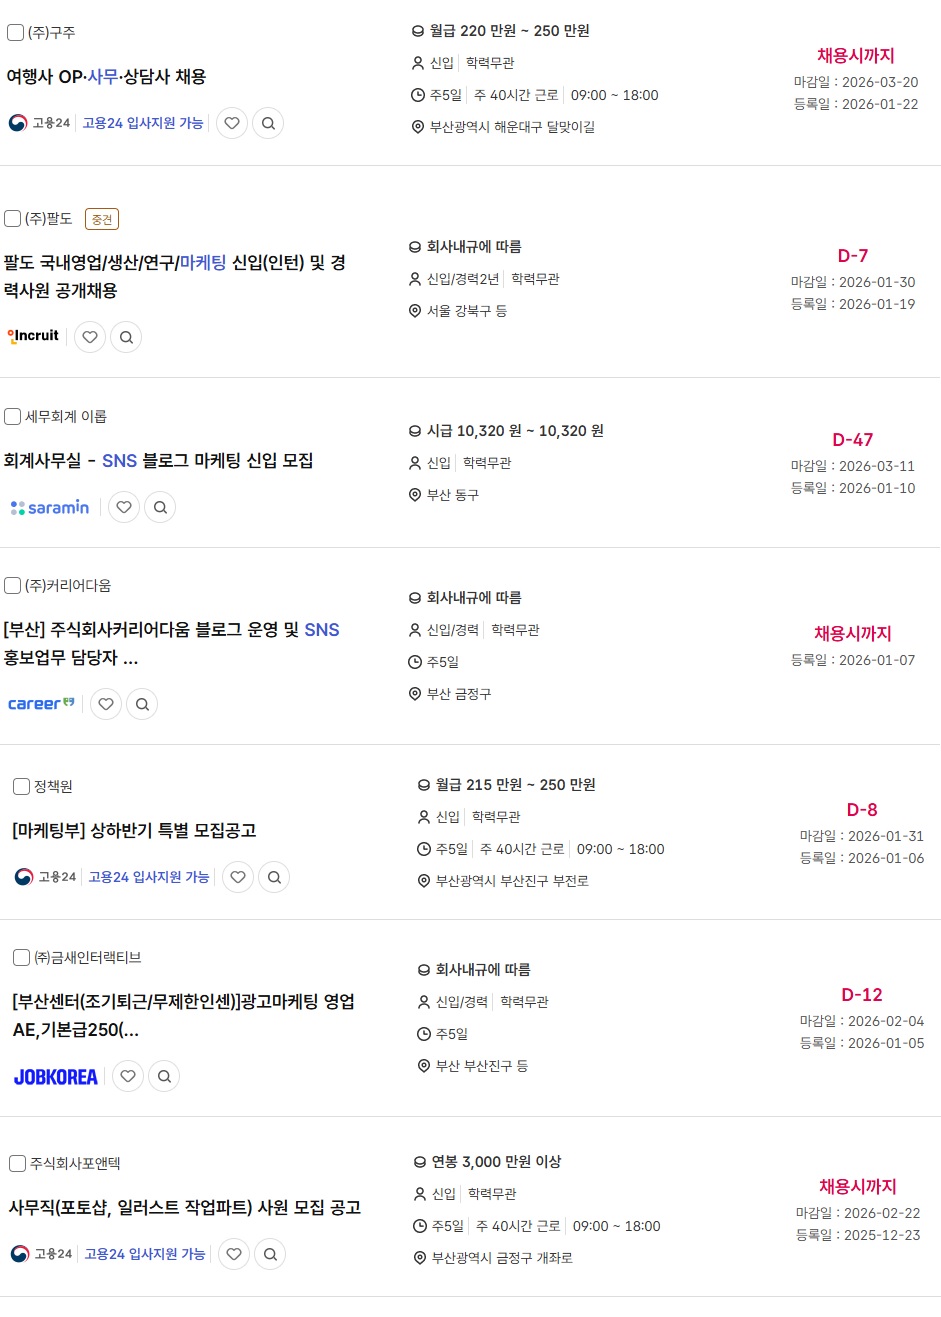This screenshot has height=1317, width=941.
Task: Click 고용24 입사지원 가능 link for 주식회사포앤텍
Action: point(145,1254)
